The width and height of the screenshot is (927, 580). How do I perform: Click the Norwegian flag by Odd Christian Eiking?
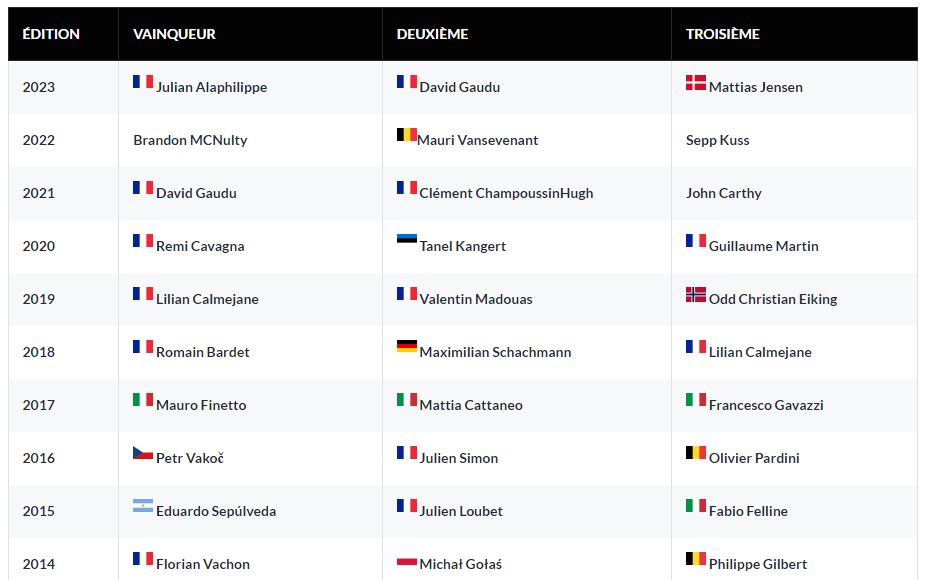click(x=696, y=295)
